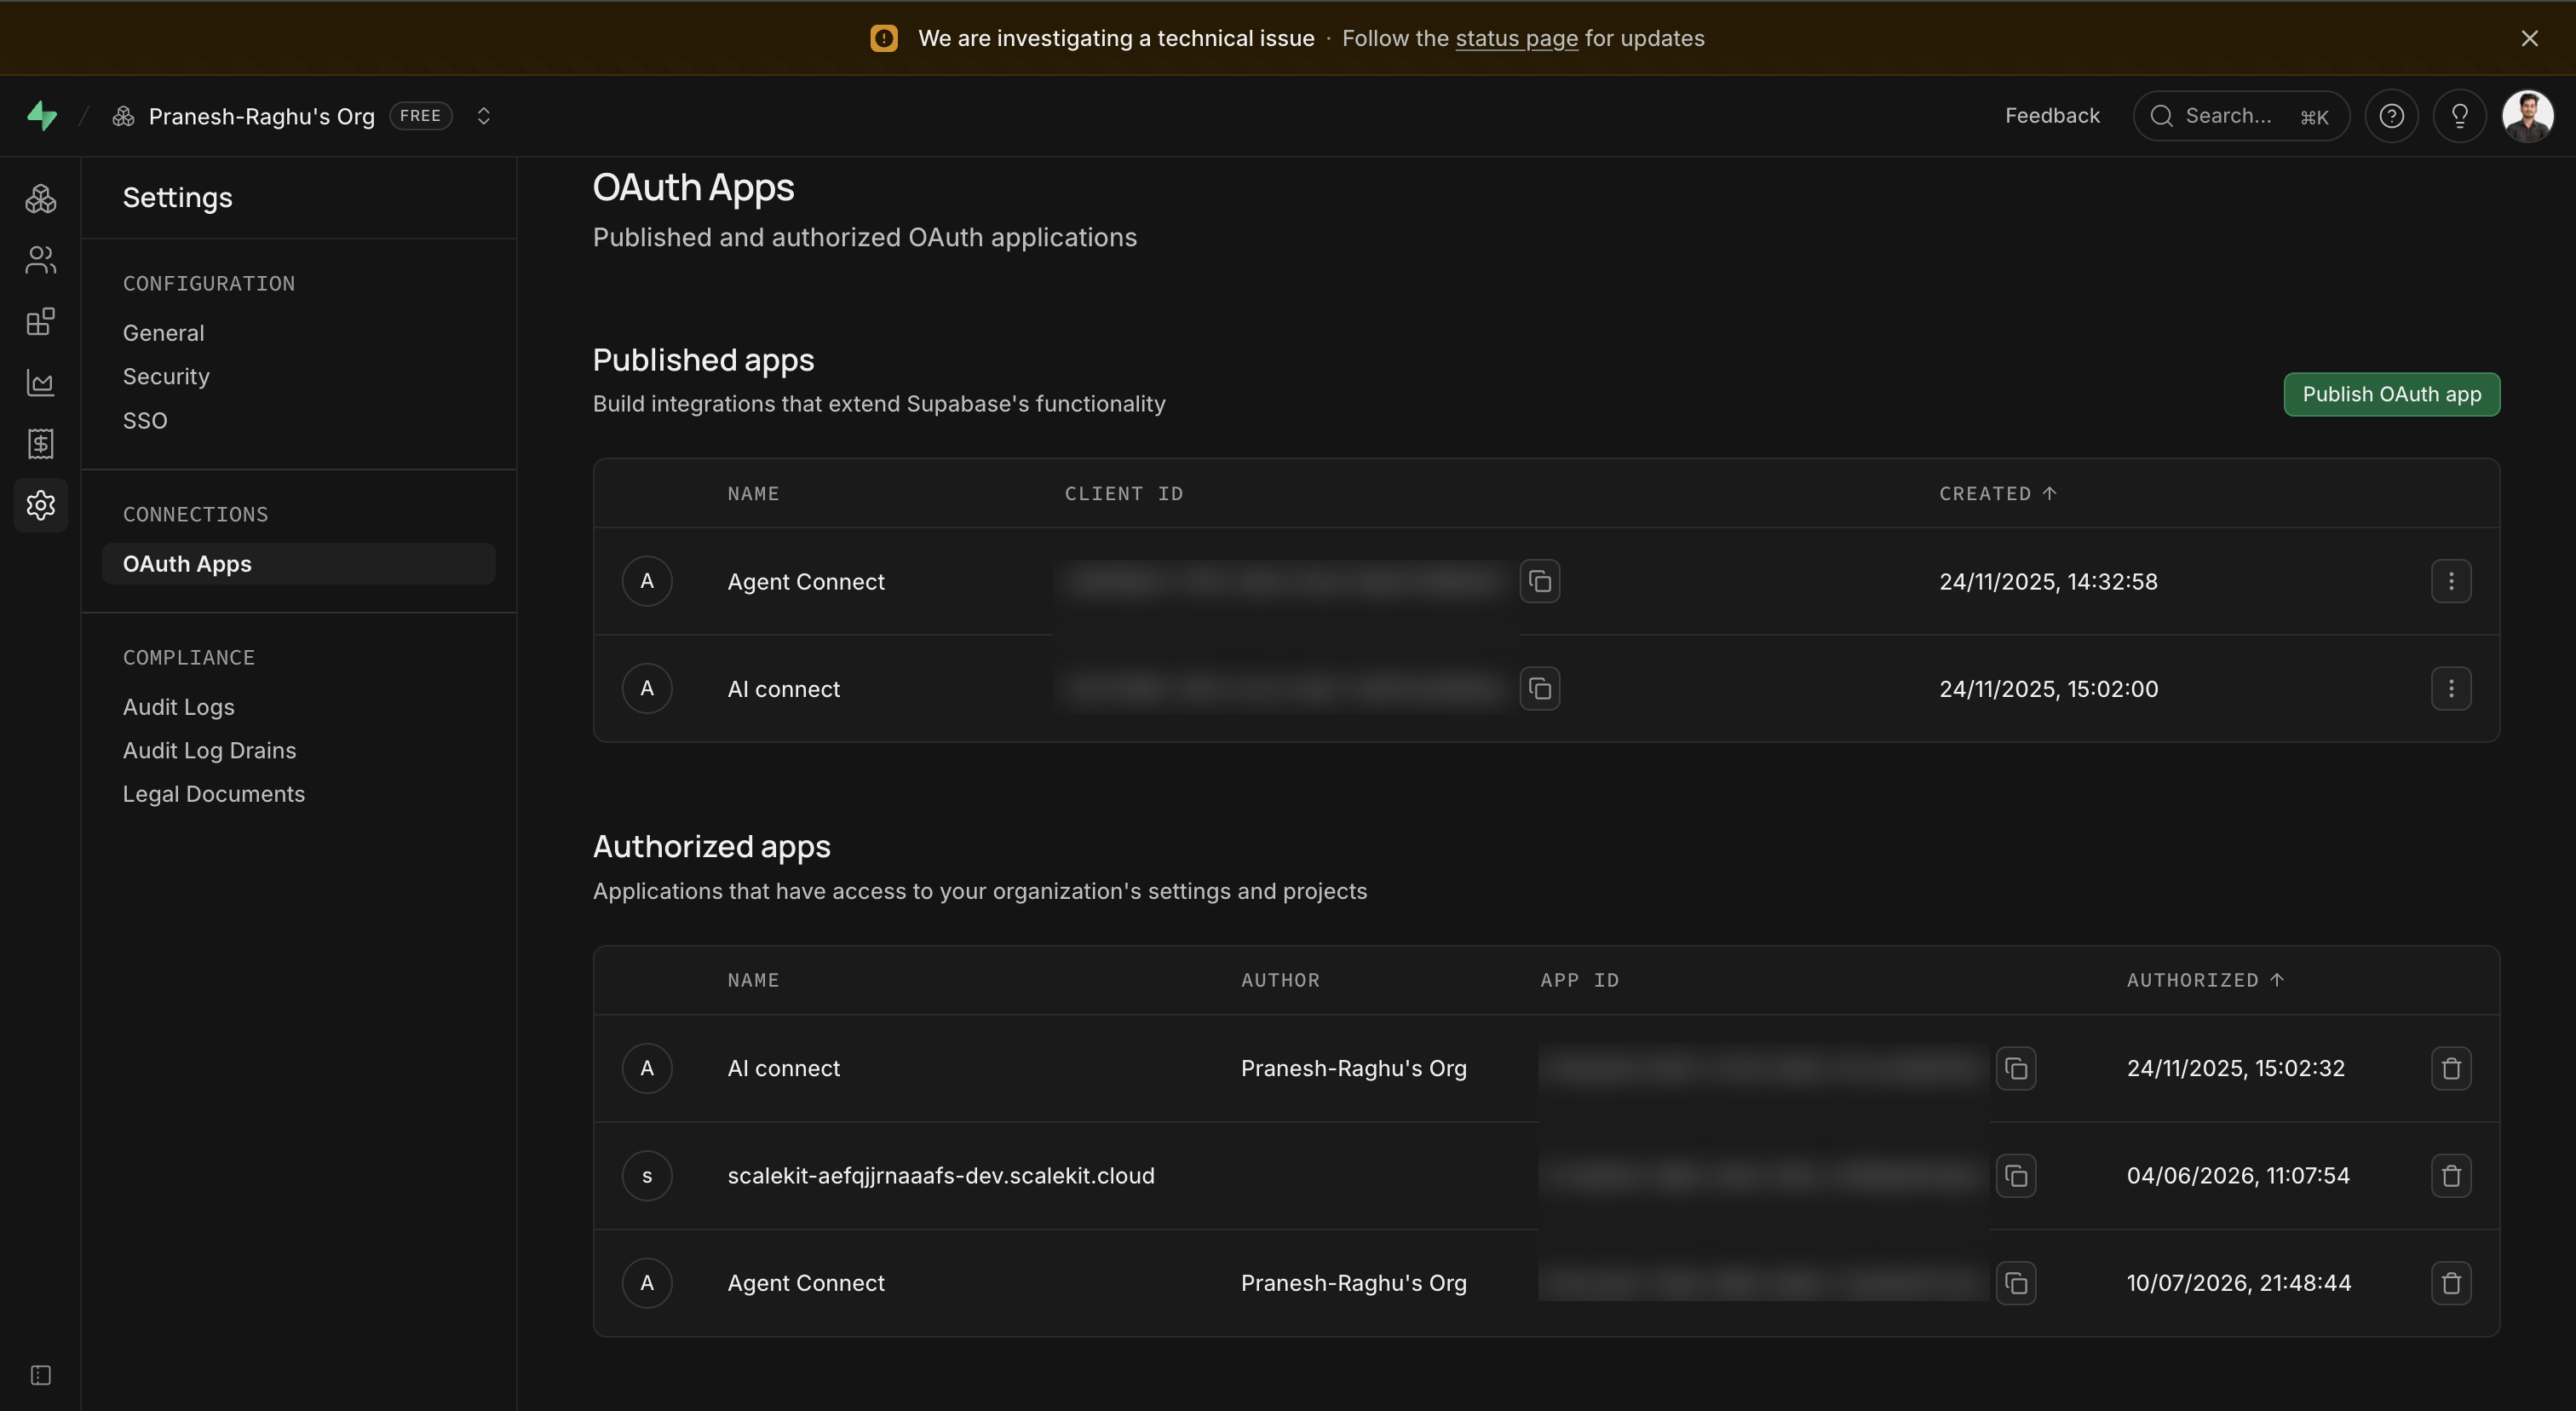Open General settings
The height and width of the screenshot is (1411, 2576).
[163, 333]
